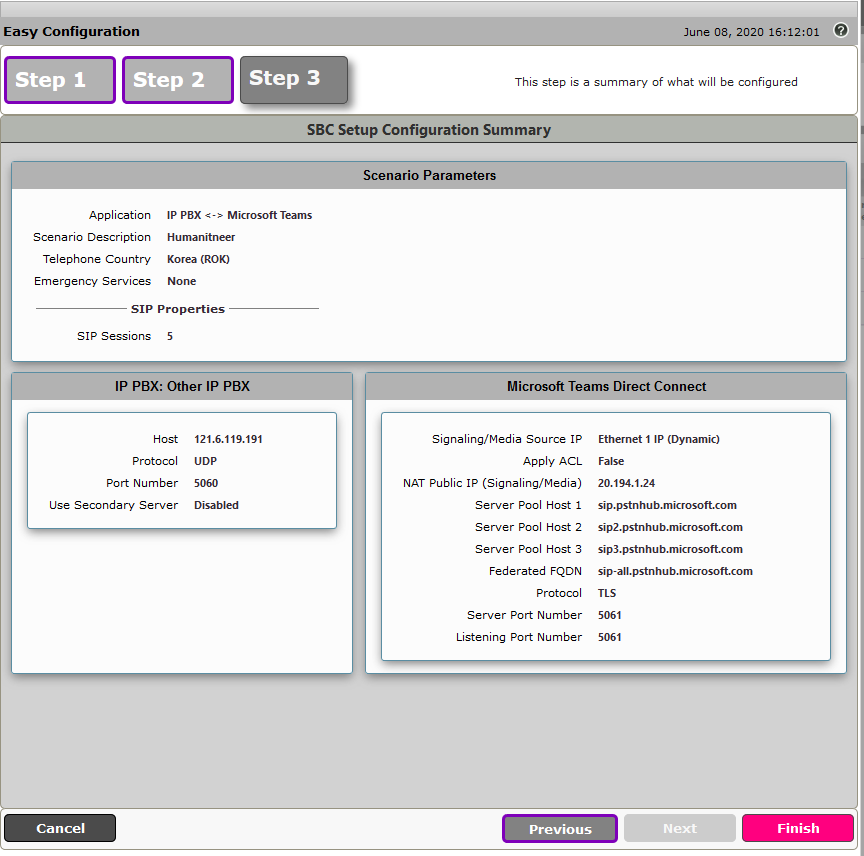864x856 pixels.
Task: Click the Telephone Country label
Action: point(96,259)
